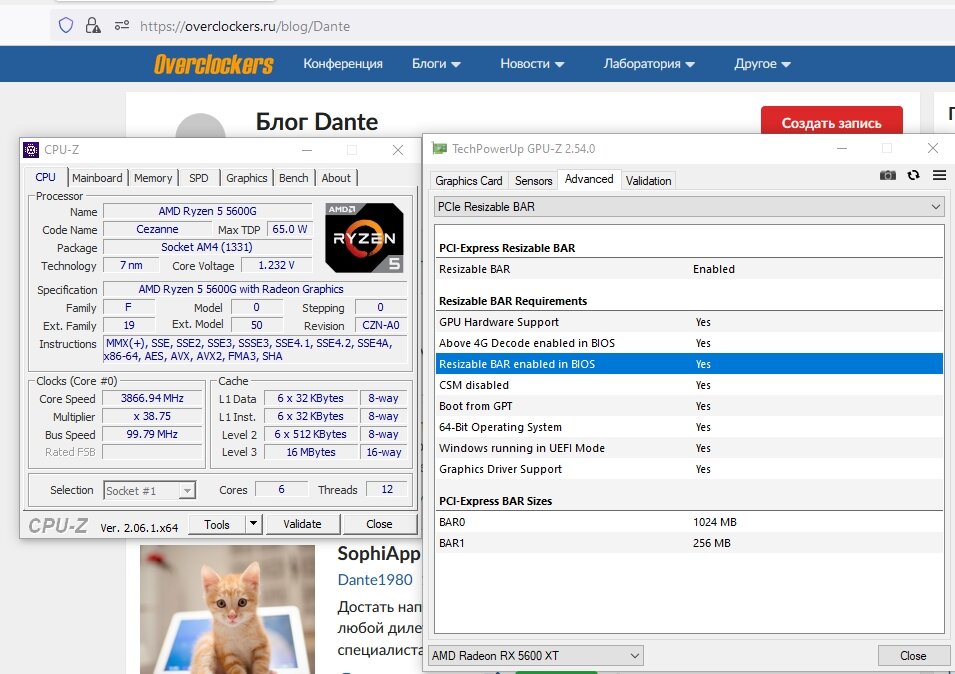Click the AMD Ryzen 5 5600G name field
This screenshot has height=674, width=955.
(x=208, y=211)
